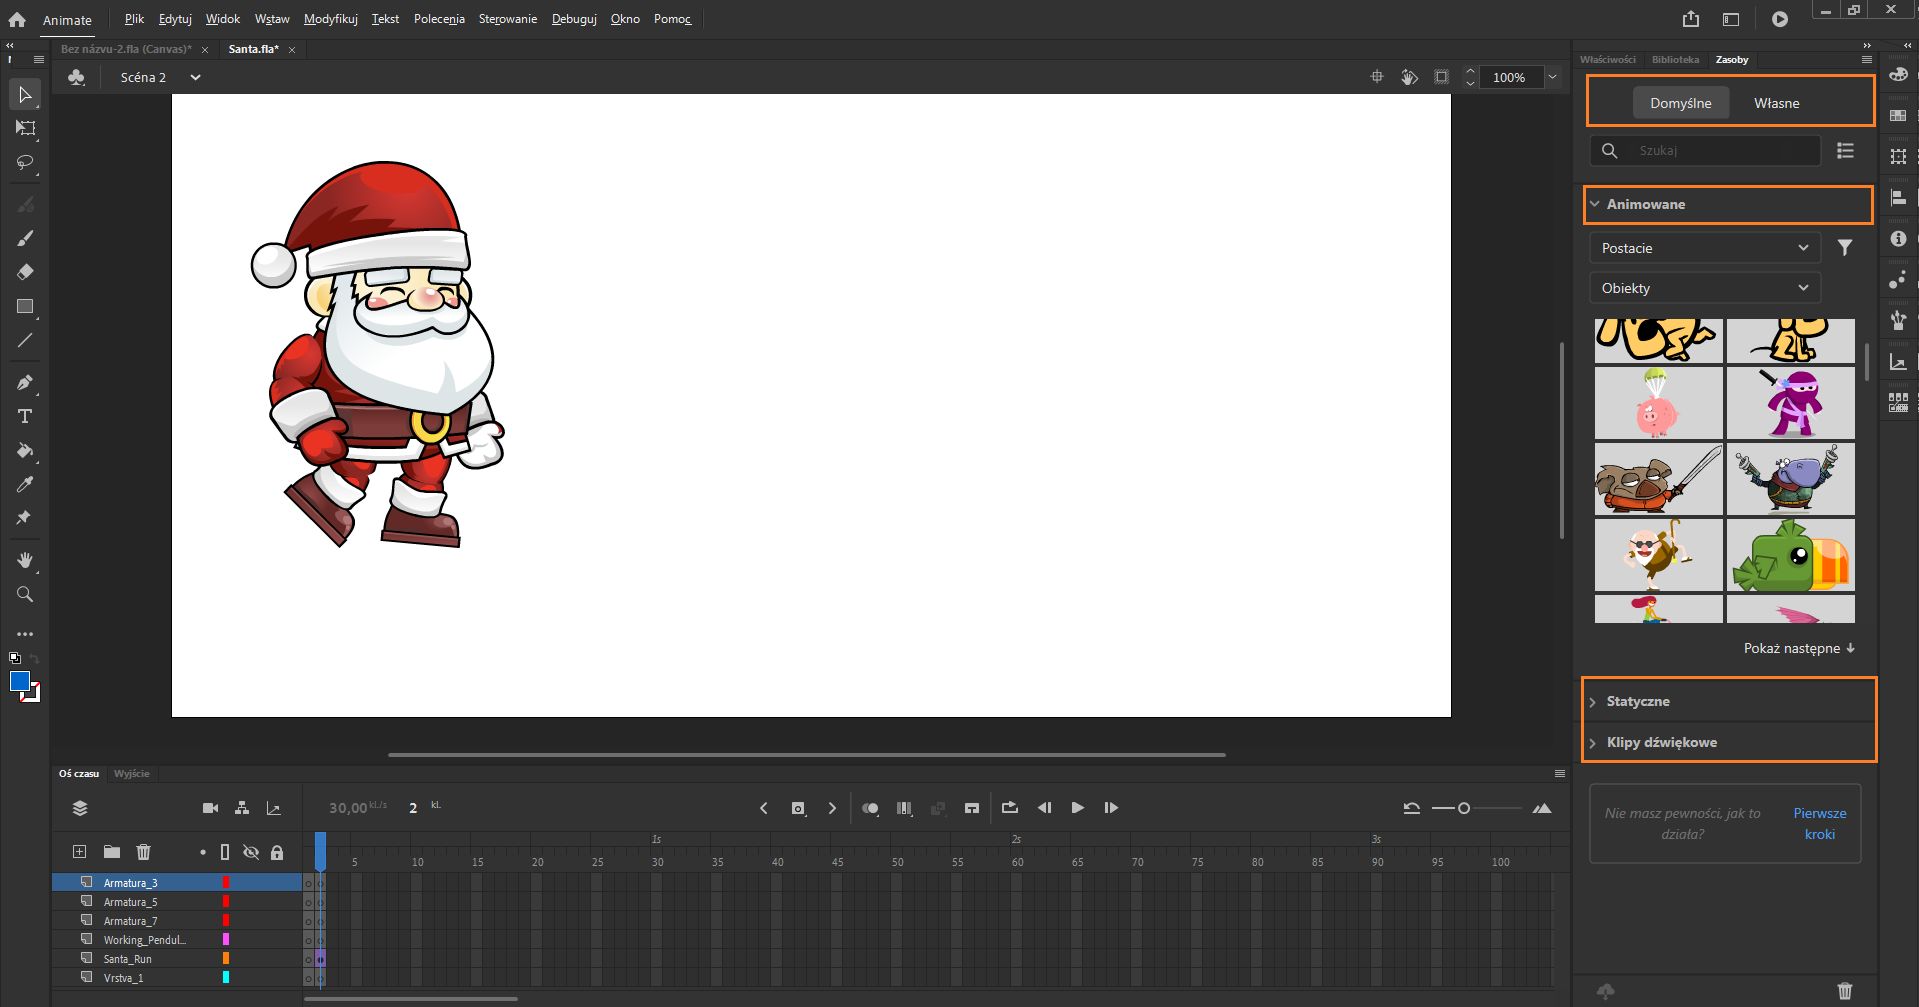
Task: Insert a keyframe from the timeline controls
Action: click(798, 808)
